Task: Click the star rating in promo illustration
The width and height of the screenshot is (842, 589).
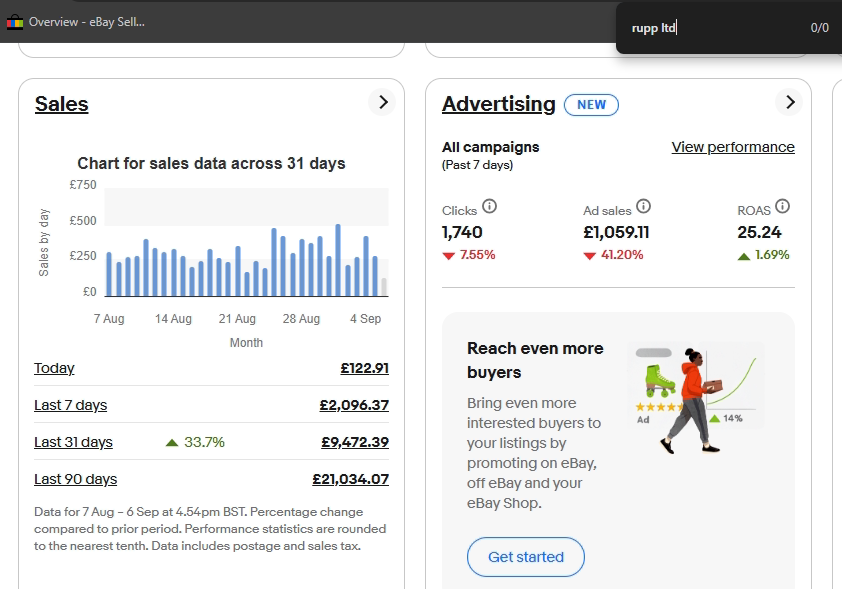Action: [659, 407]
